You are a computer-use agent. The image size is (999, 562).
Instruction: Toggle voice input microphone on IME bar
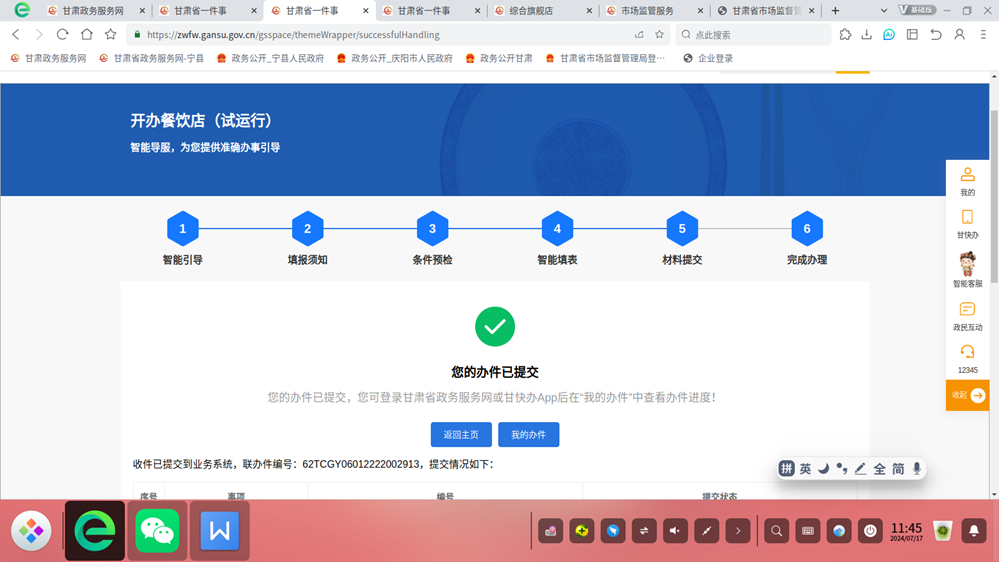[x=917, y=469]
